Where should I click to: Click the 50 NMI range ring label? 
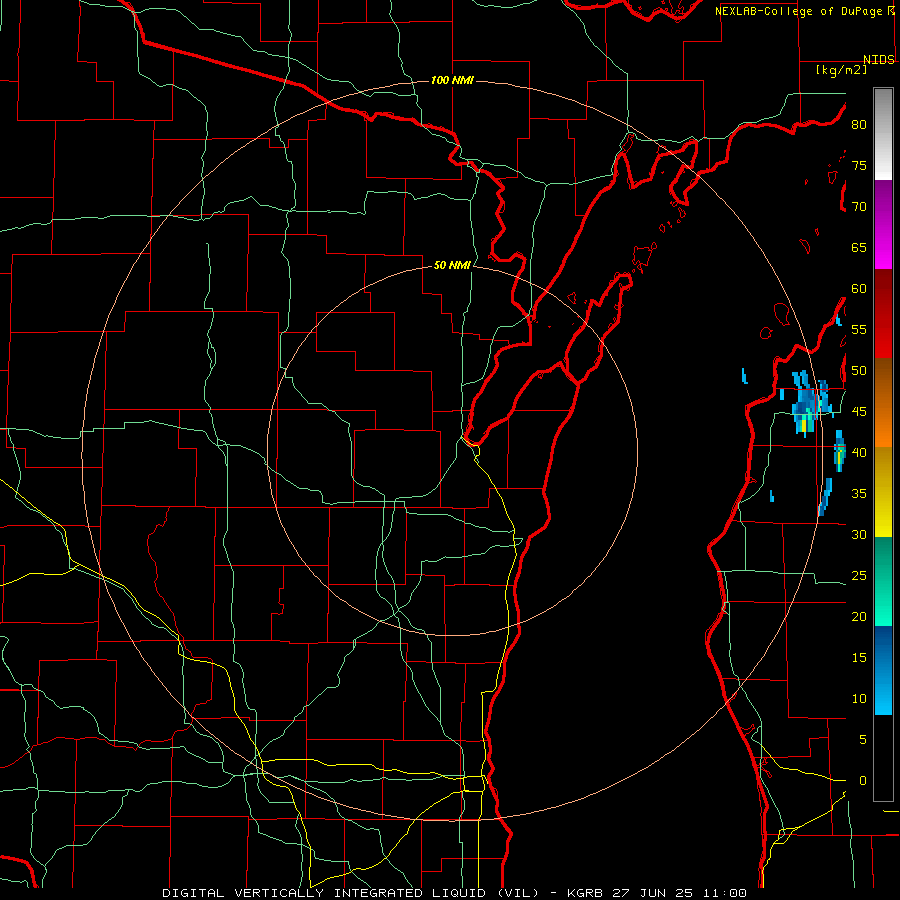[x=452, y=265]
